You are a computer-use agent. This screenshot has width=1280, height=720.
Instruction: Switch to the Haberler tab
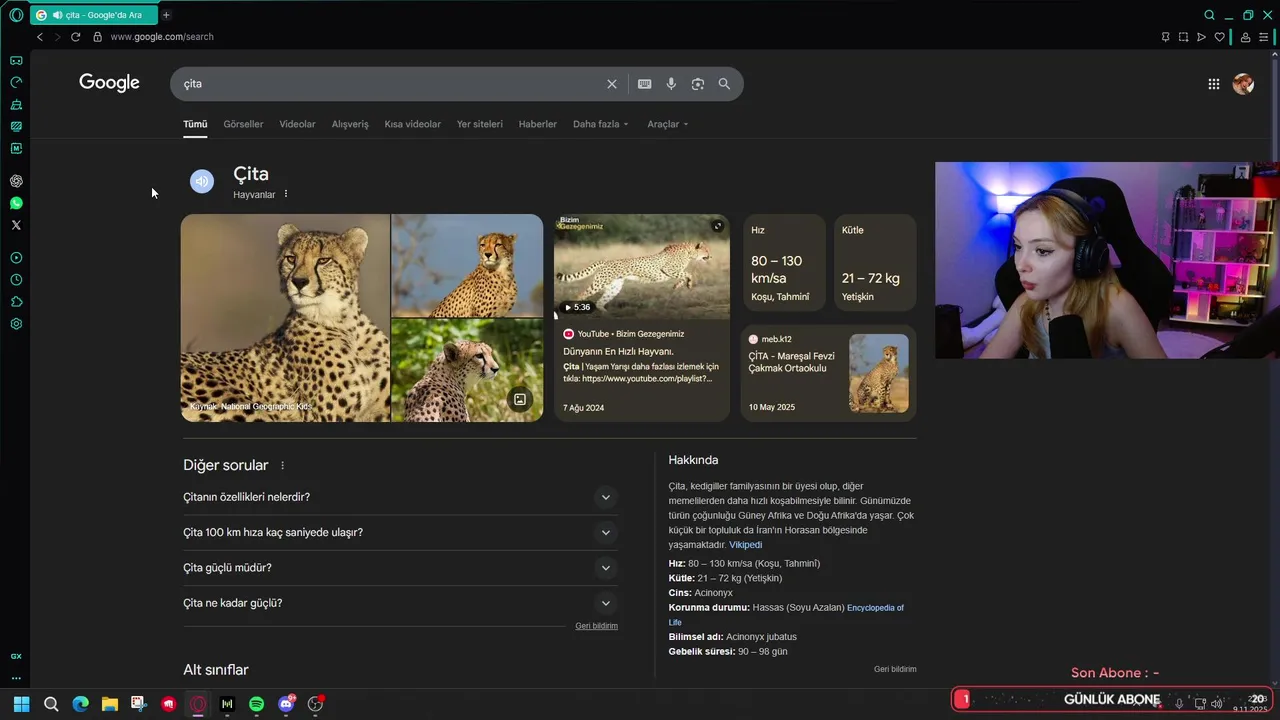coord(538,124)
